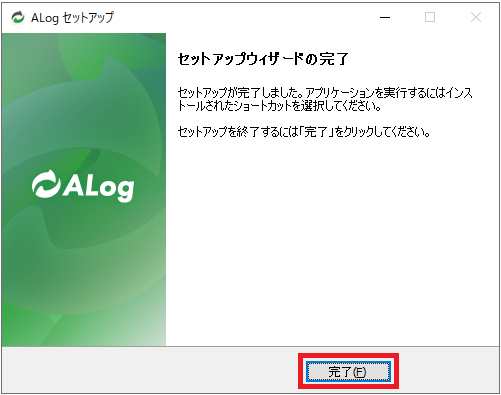Click the paragraph starting セットアップが完了しました

pyautogui.click(x=325, y=99)
